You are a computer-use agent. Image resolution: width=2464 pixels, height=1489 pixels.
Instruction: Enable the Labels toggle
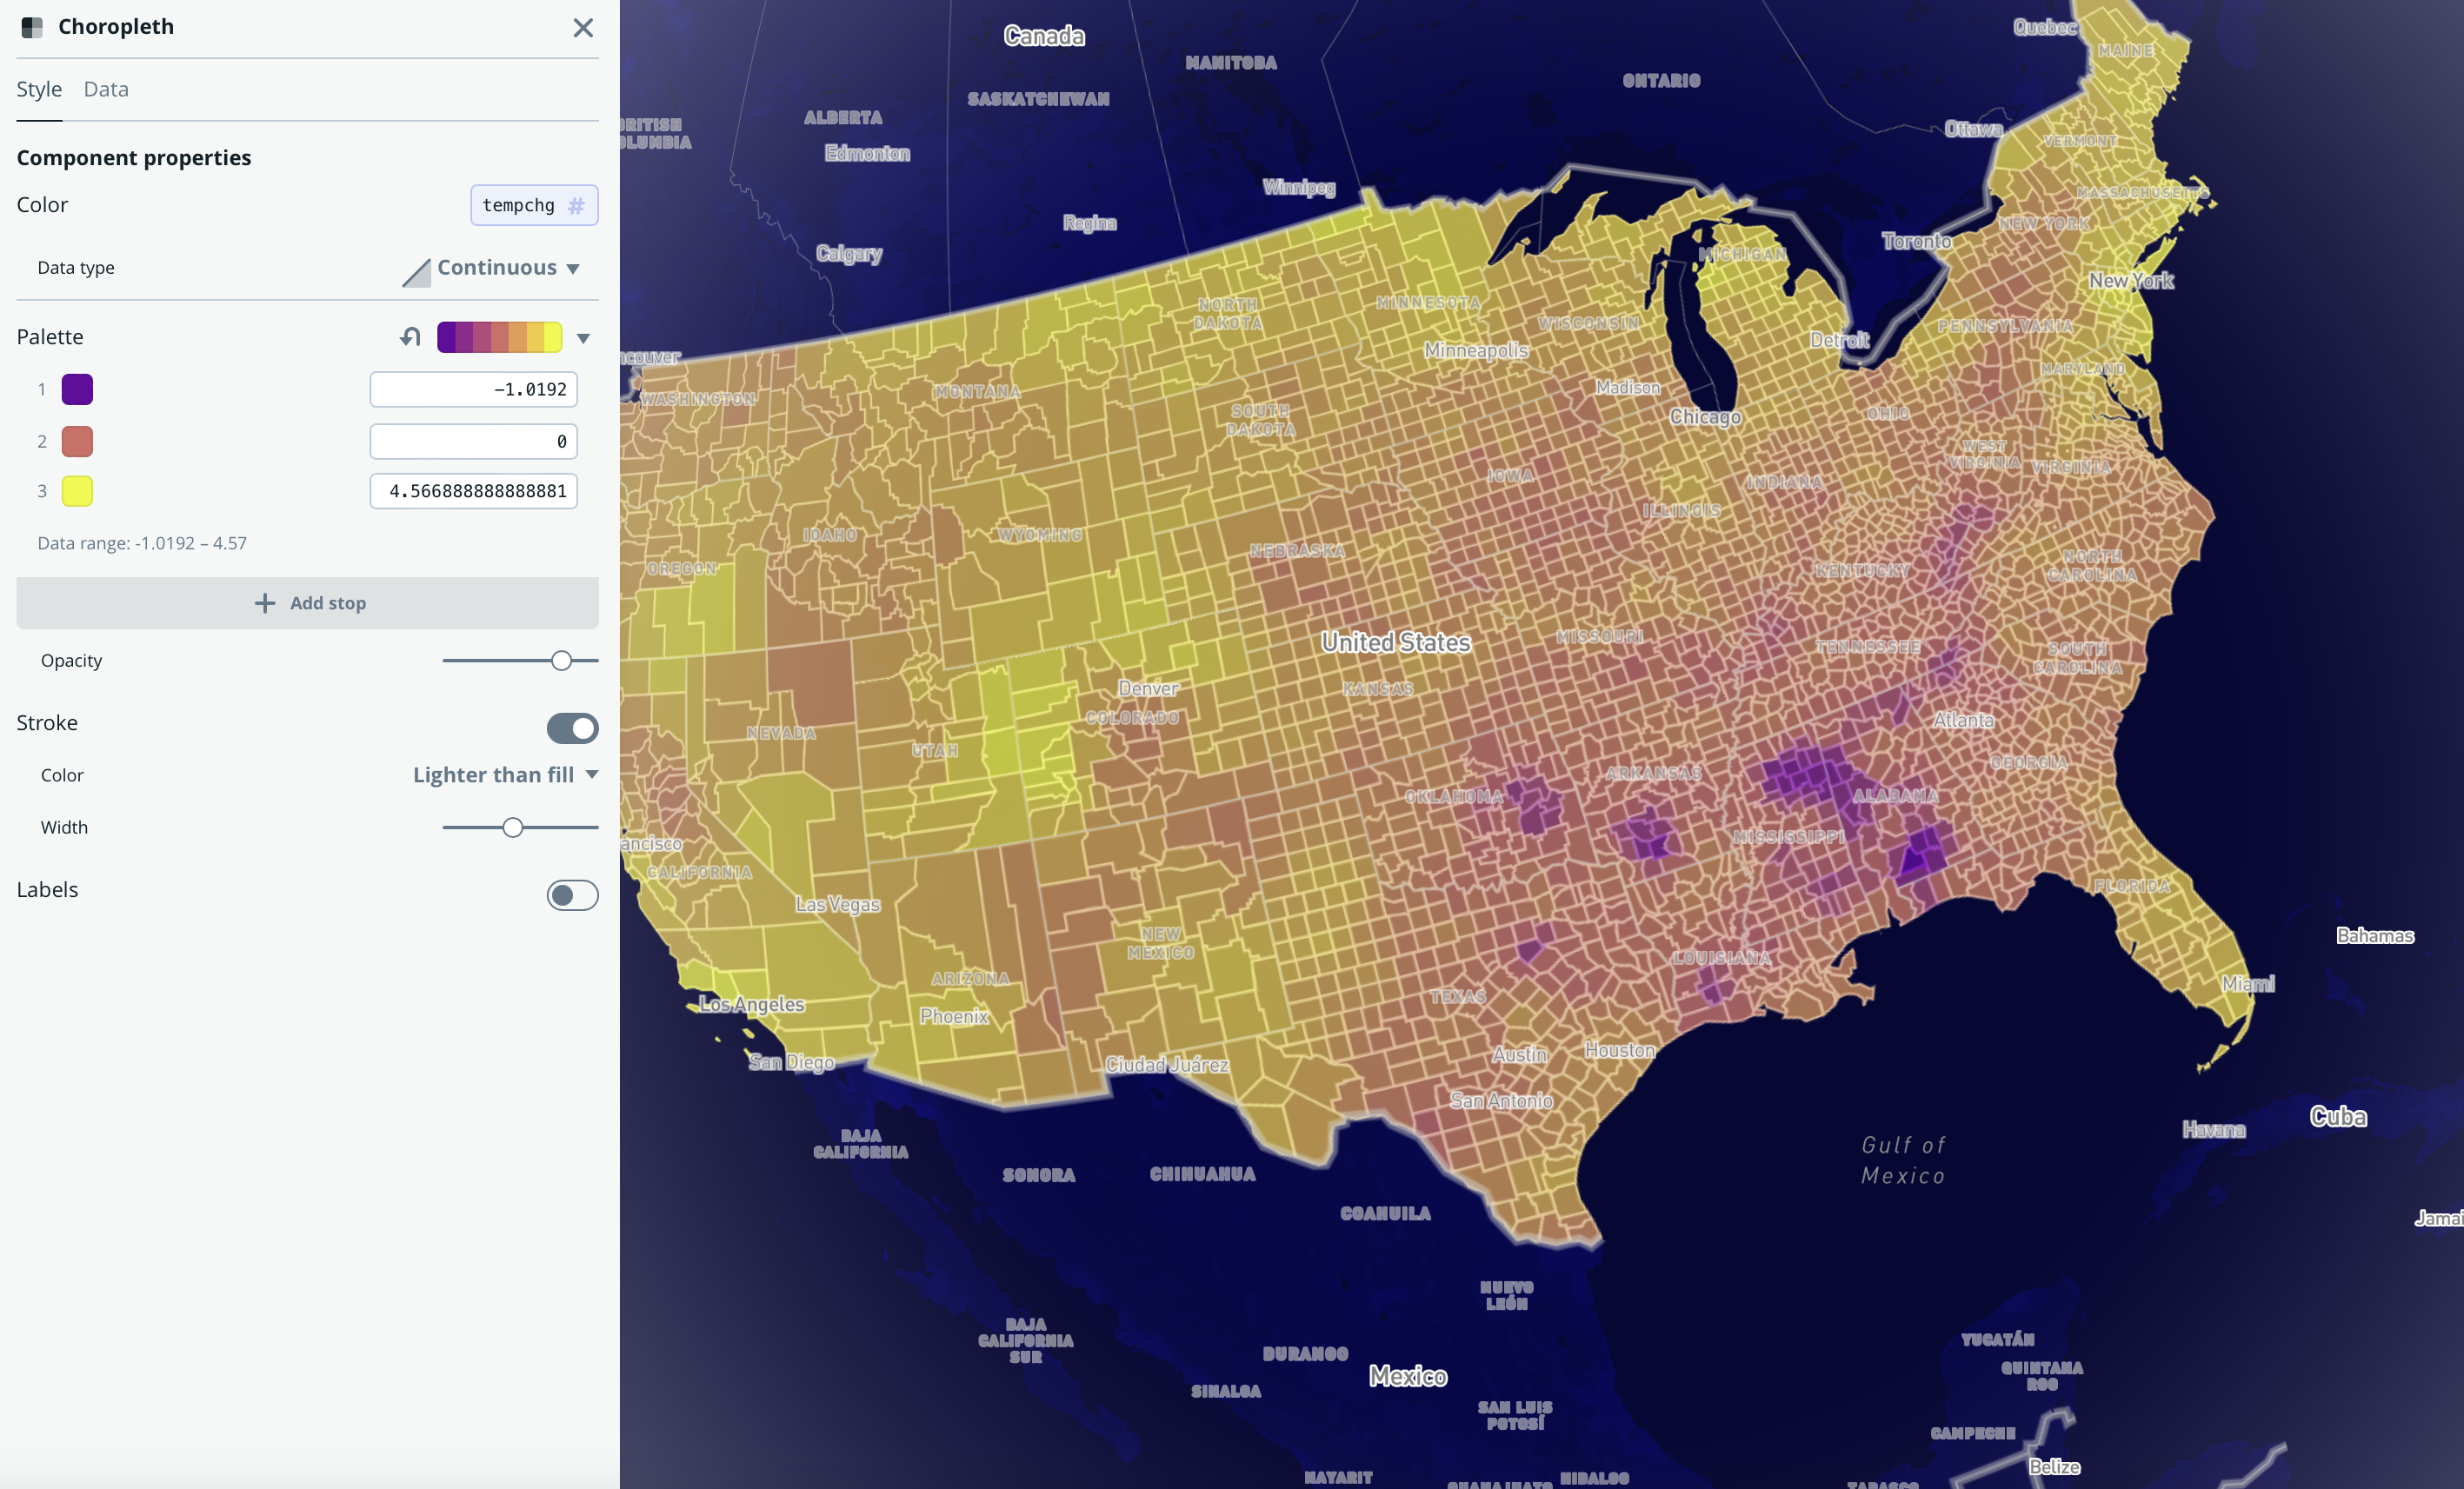571,895
